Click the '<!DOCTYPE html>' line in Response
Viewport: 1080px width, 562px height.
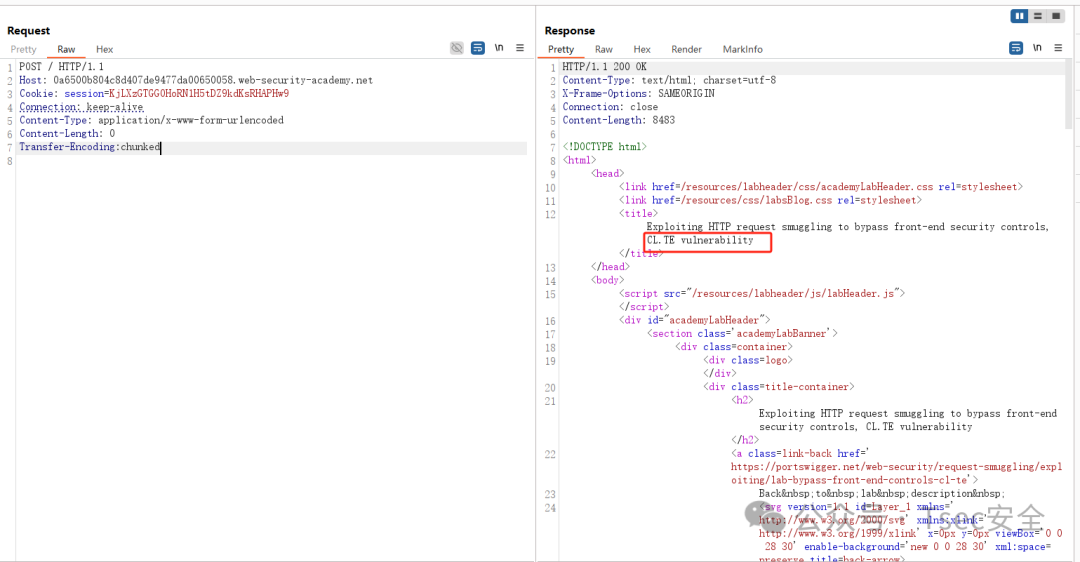click(604, 147)
